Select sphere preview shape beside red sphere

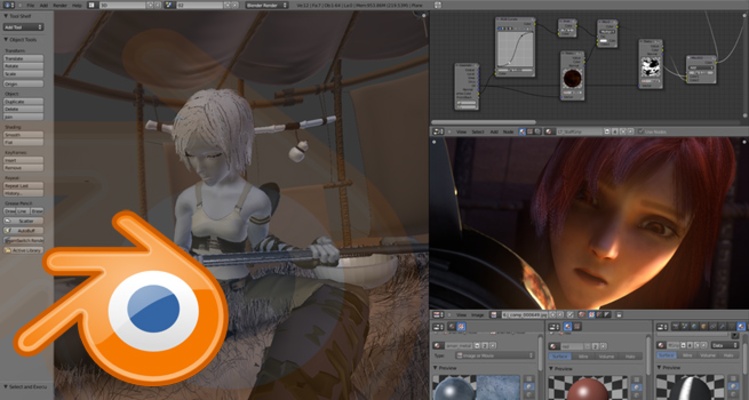coord(636,388)
